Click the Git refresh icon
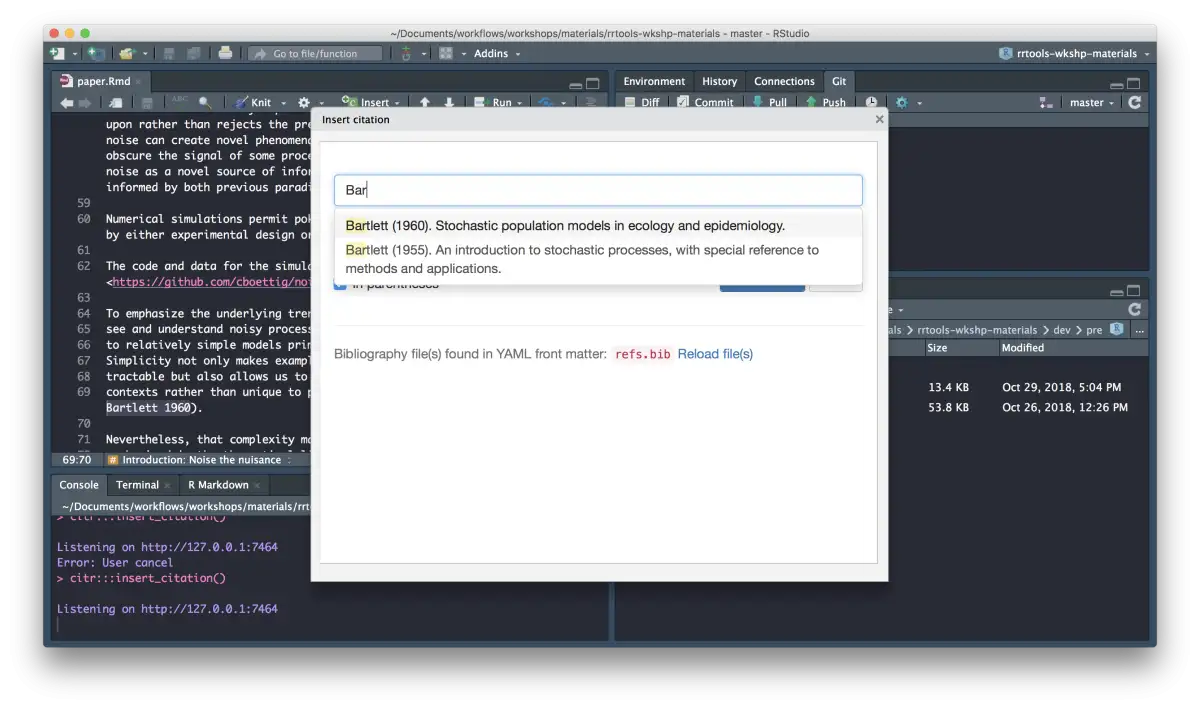The image size is (1200, 709). coord(1134,102)
